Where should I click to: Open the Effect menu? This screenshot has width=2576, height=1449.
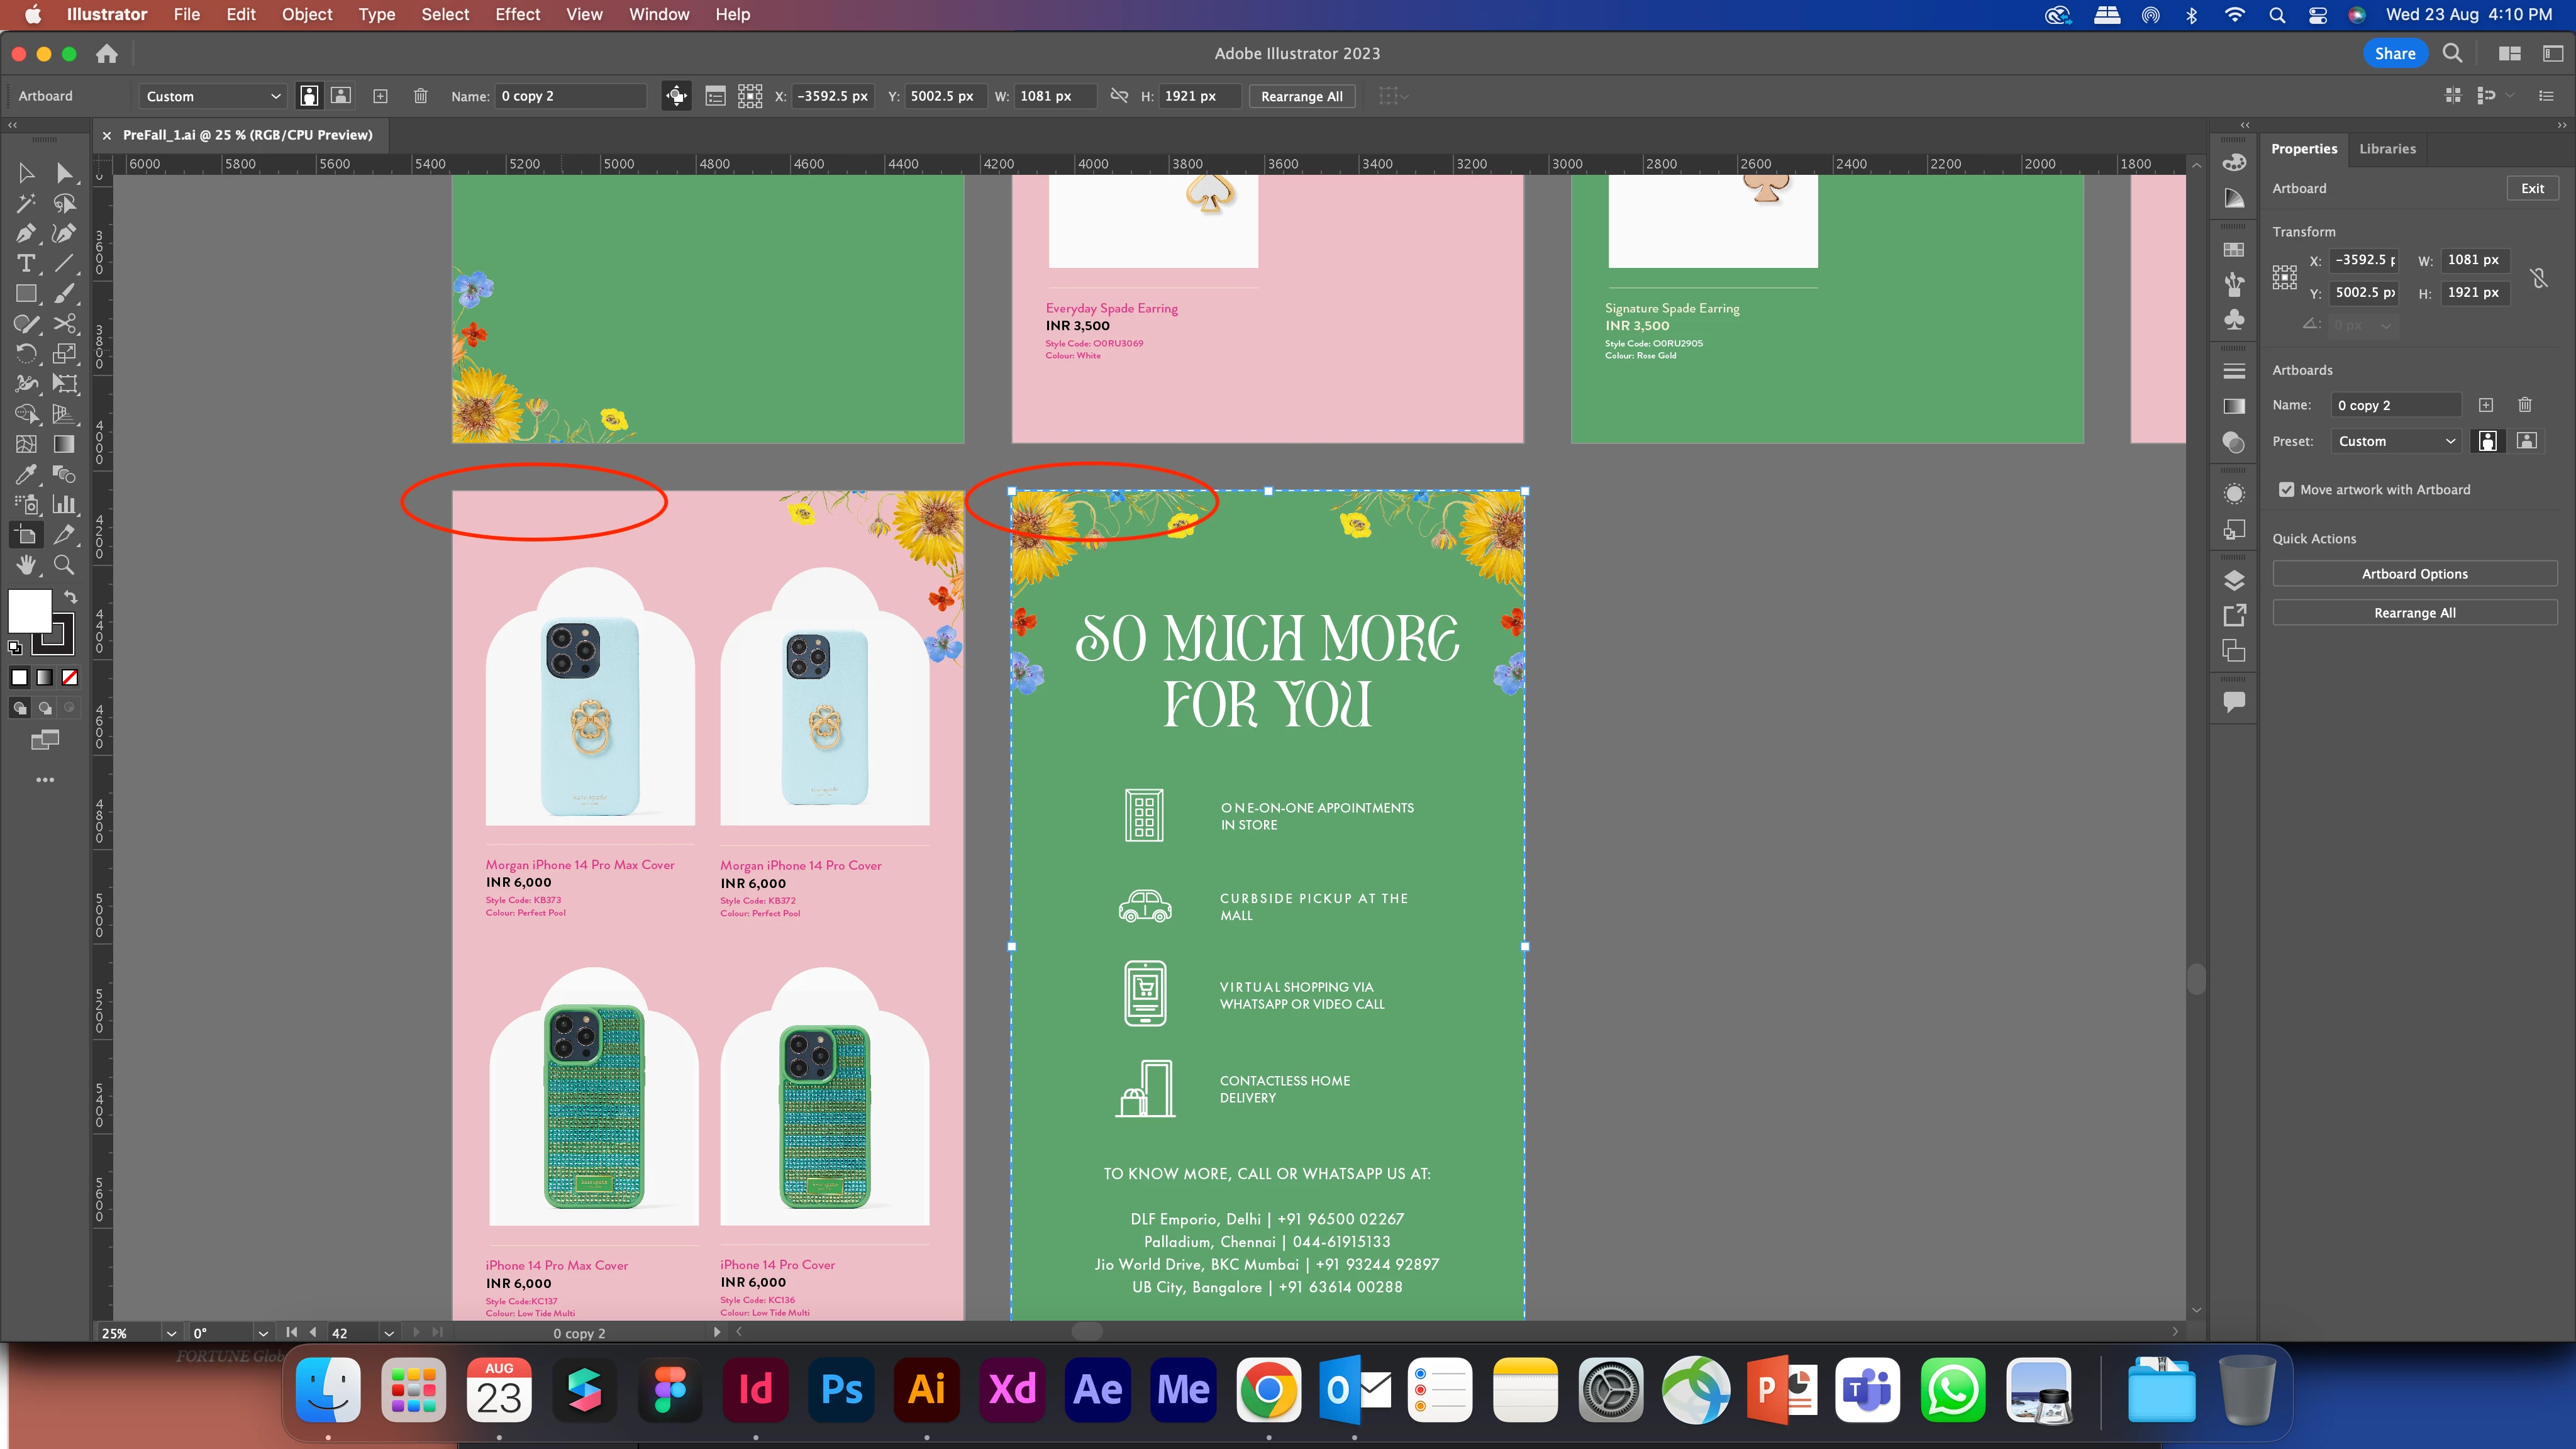tap(517, 14)
